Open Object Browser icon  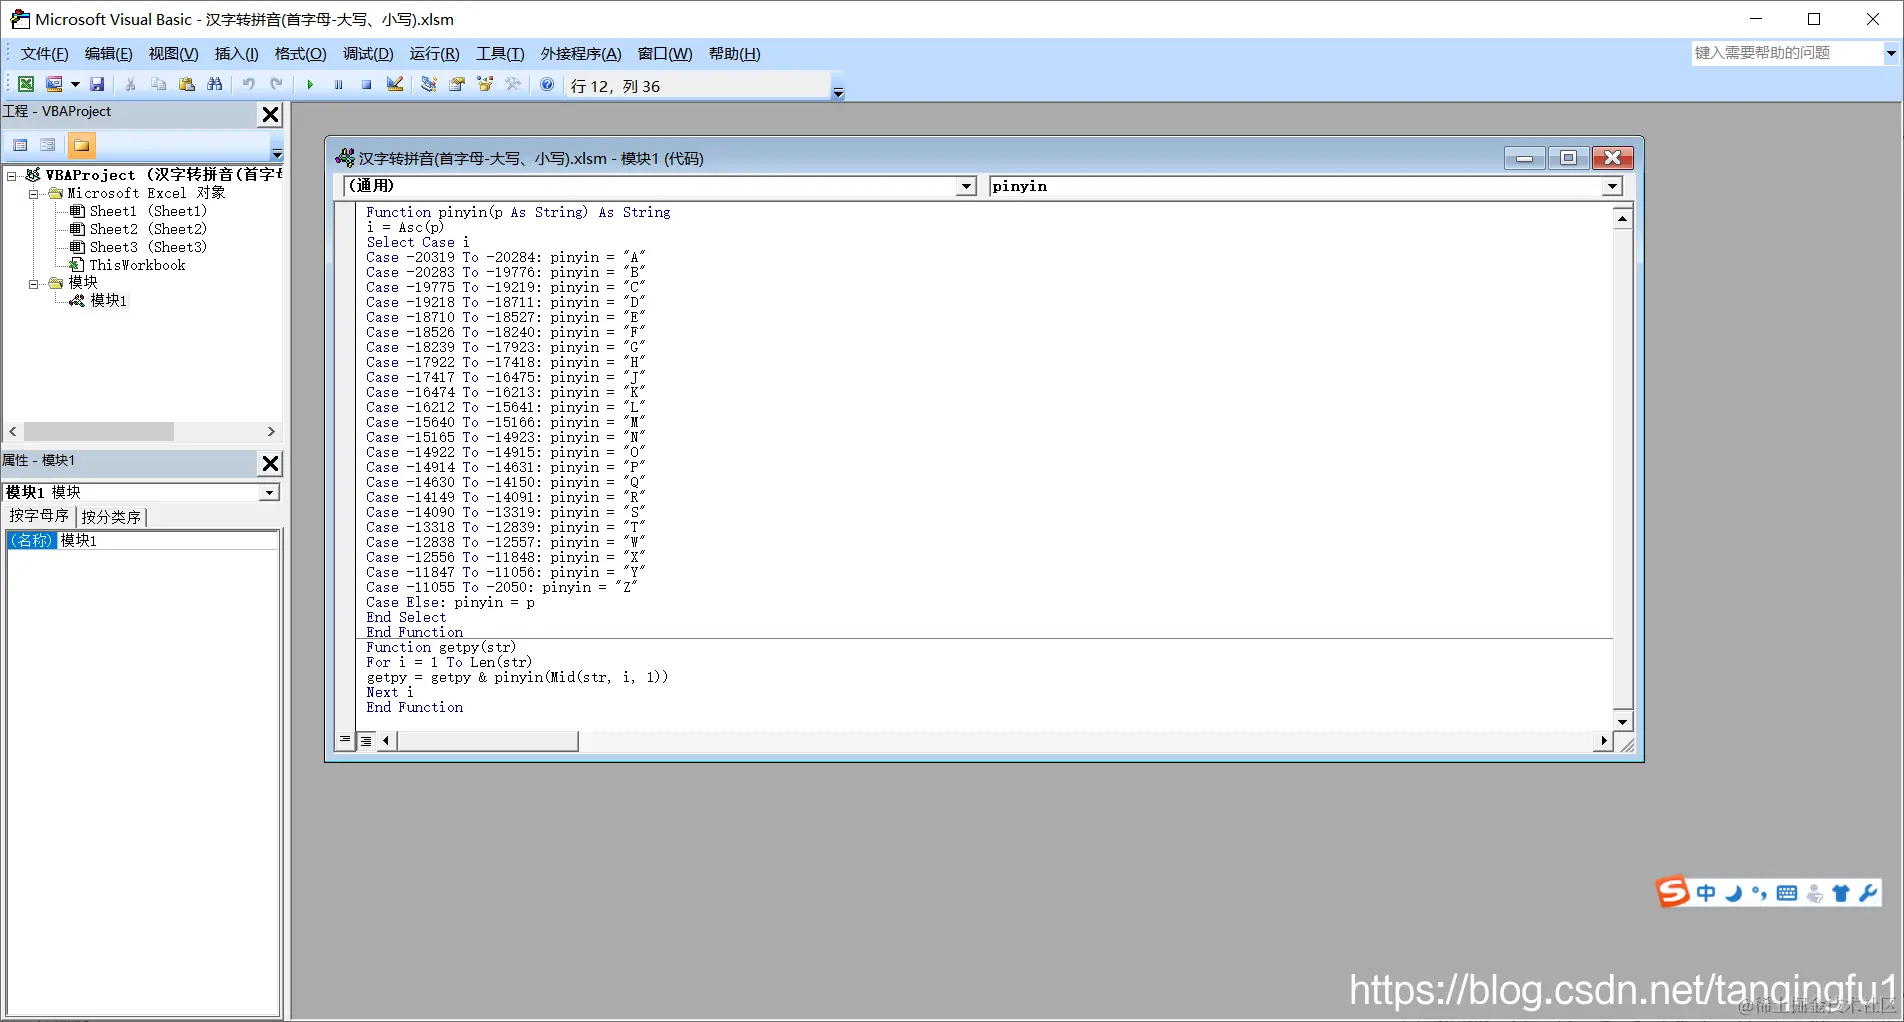click(485, 85)
